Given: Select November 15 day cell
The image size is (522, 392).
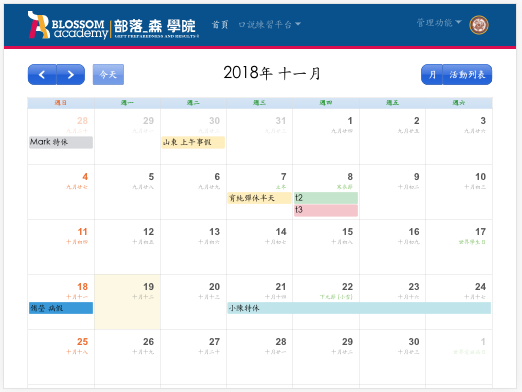Looking at the screenshot, I should [x=326, y=247].
